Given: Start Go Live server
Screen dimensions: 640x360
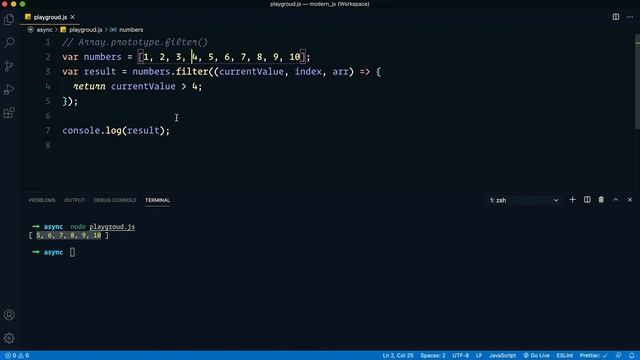Looking at the screenshot, I should point(536,356).
